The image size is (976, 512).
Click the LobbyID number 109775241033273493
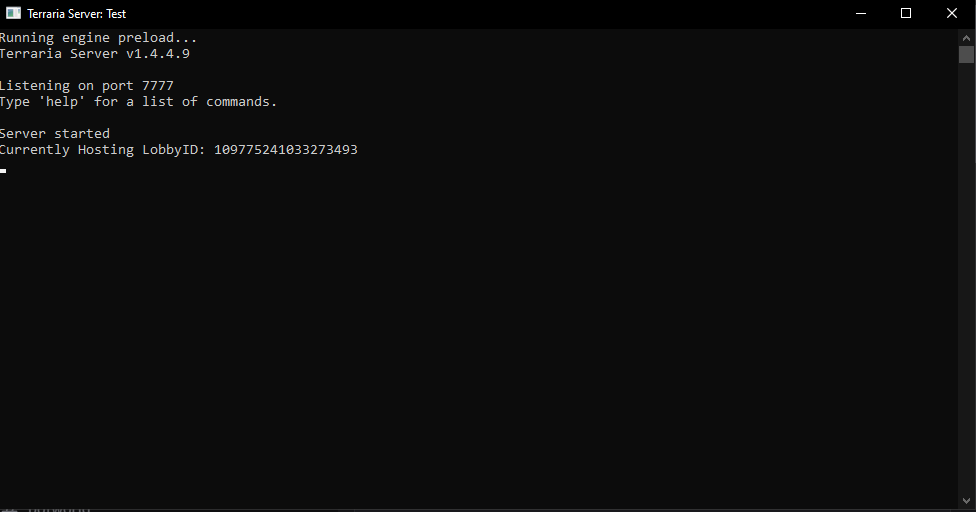tap(286, 150)
